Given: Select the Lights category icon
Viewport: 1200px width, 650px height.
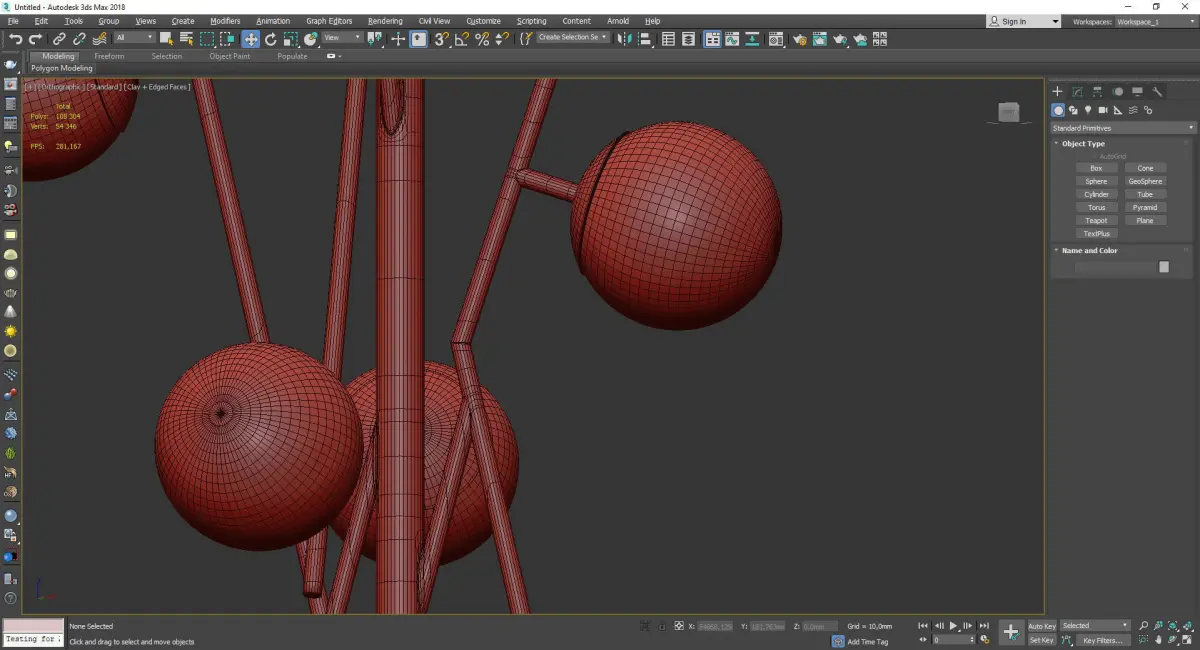Looking at the screenshot, I should pos(1087,110).
